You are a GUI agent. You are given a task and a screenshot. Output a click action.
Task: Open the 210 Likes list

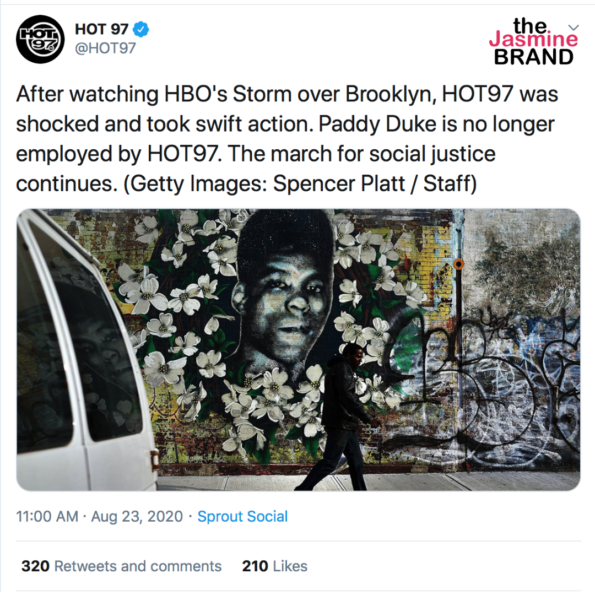click(x=275, y=566)
